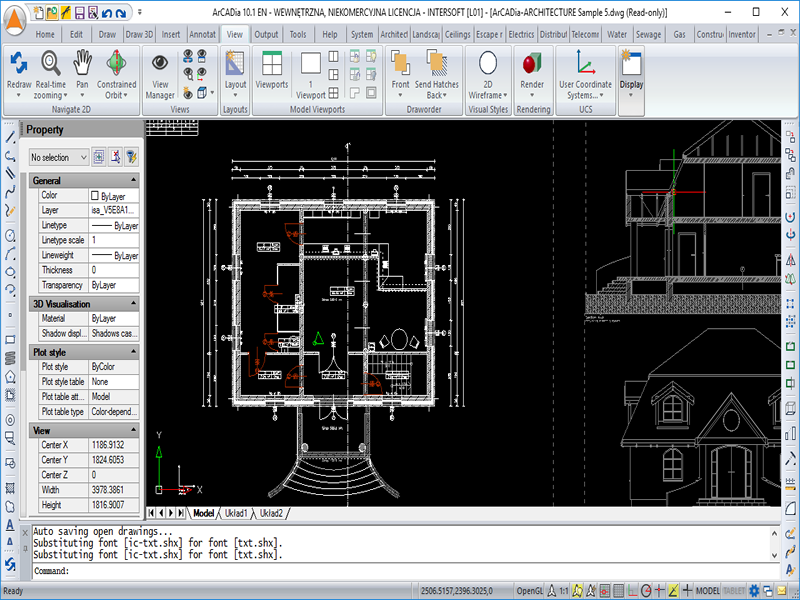Image resolution: width=800 pixels, height=600 pixels.
Task: Open the No selection dropdown
Action: click(58, 157)
